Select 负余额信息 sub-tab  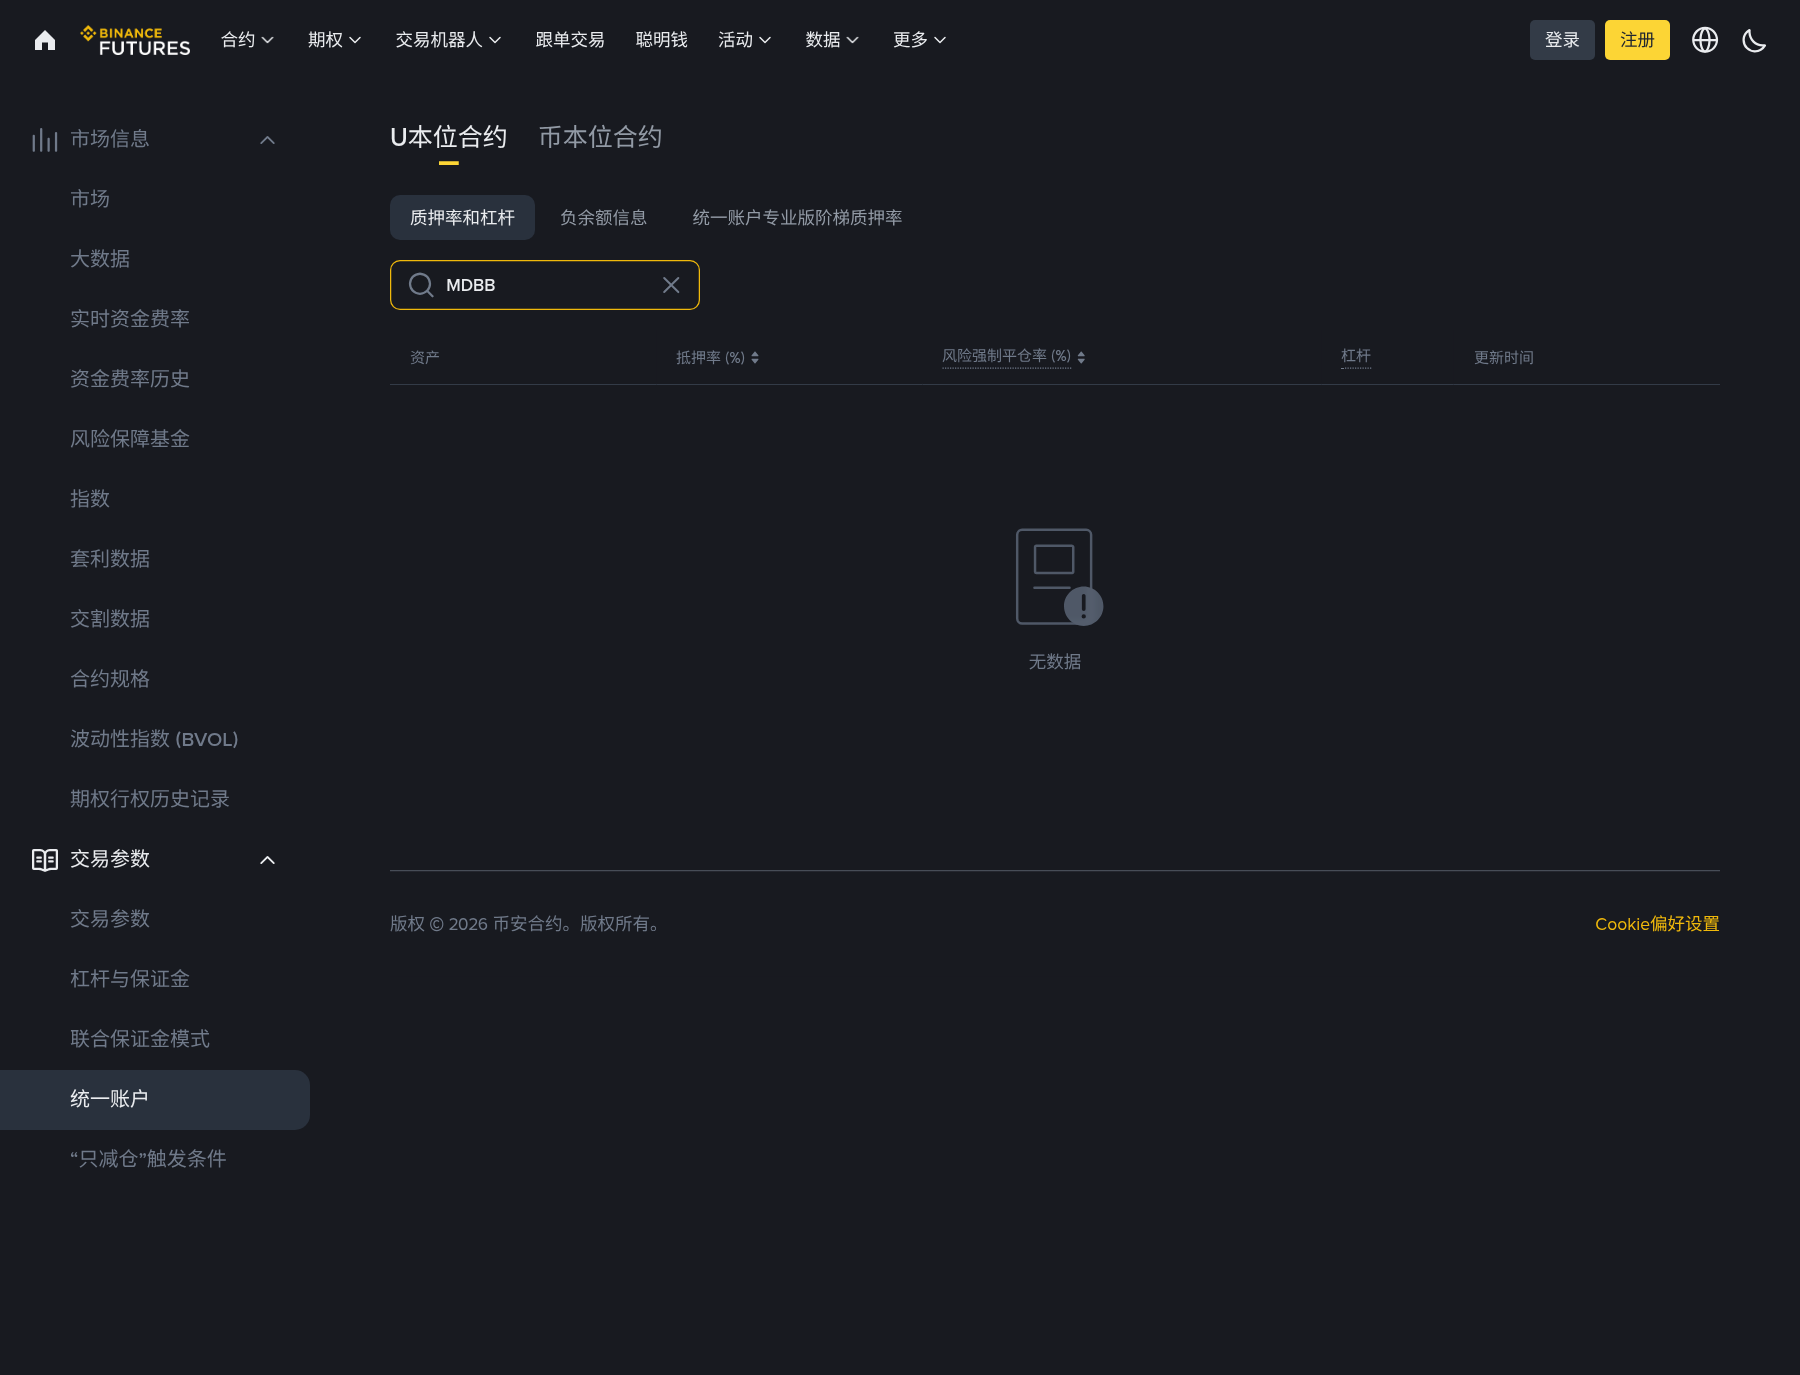[x=603, y=217]
